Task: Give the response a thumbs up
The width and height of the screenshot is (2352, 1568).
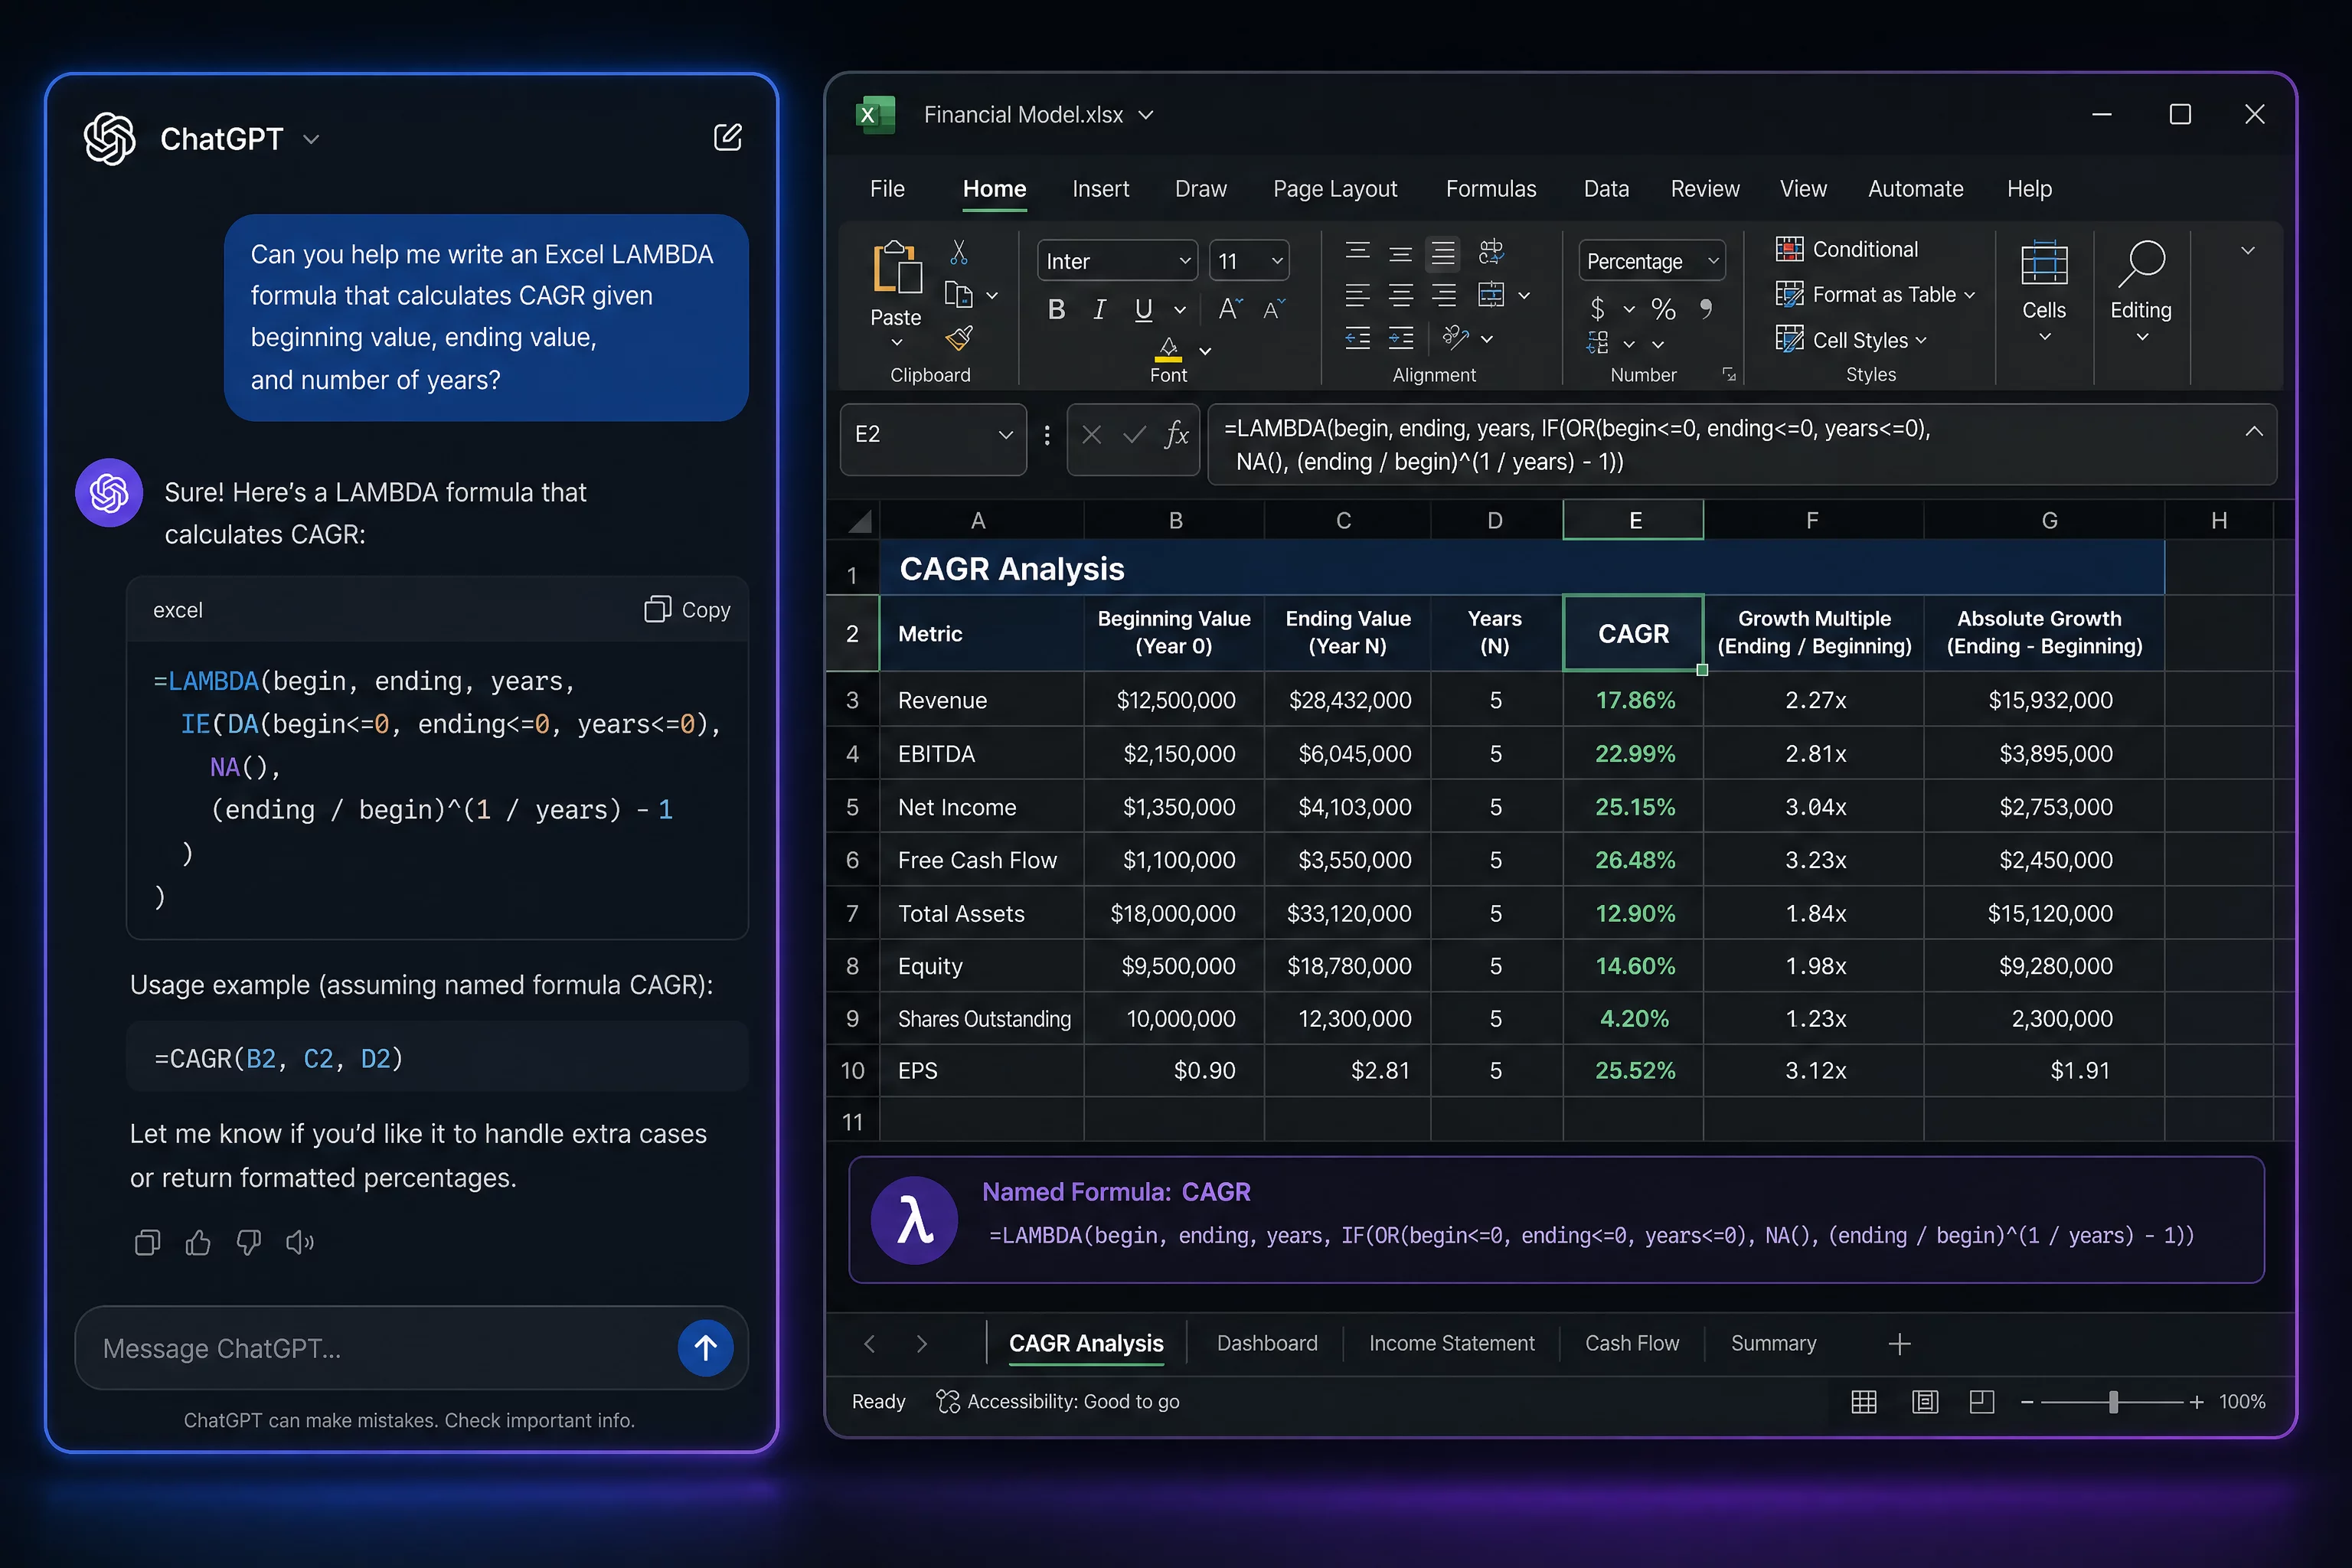Action: pos(198,1242)
